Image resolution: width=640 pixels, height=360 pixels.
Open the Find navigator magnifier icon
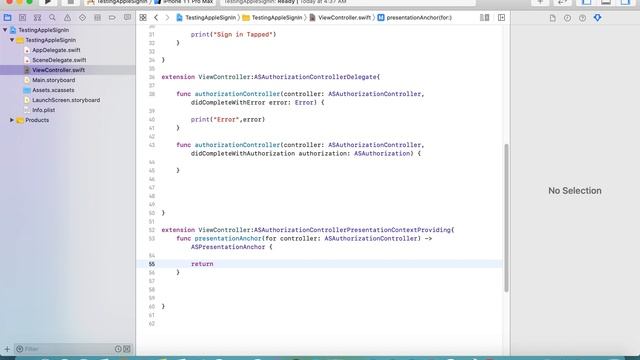pos(52,18)
